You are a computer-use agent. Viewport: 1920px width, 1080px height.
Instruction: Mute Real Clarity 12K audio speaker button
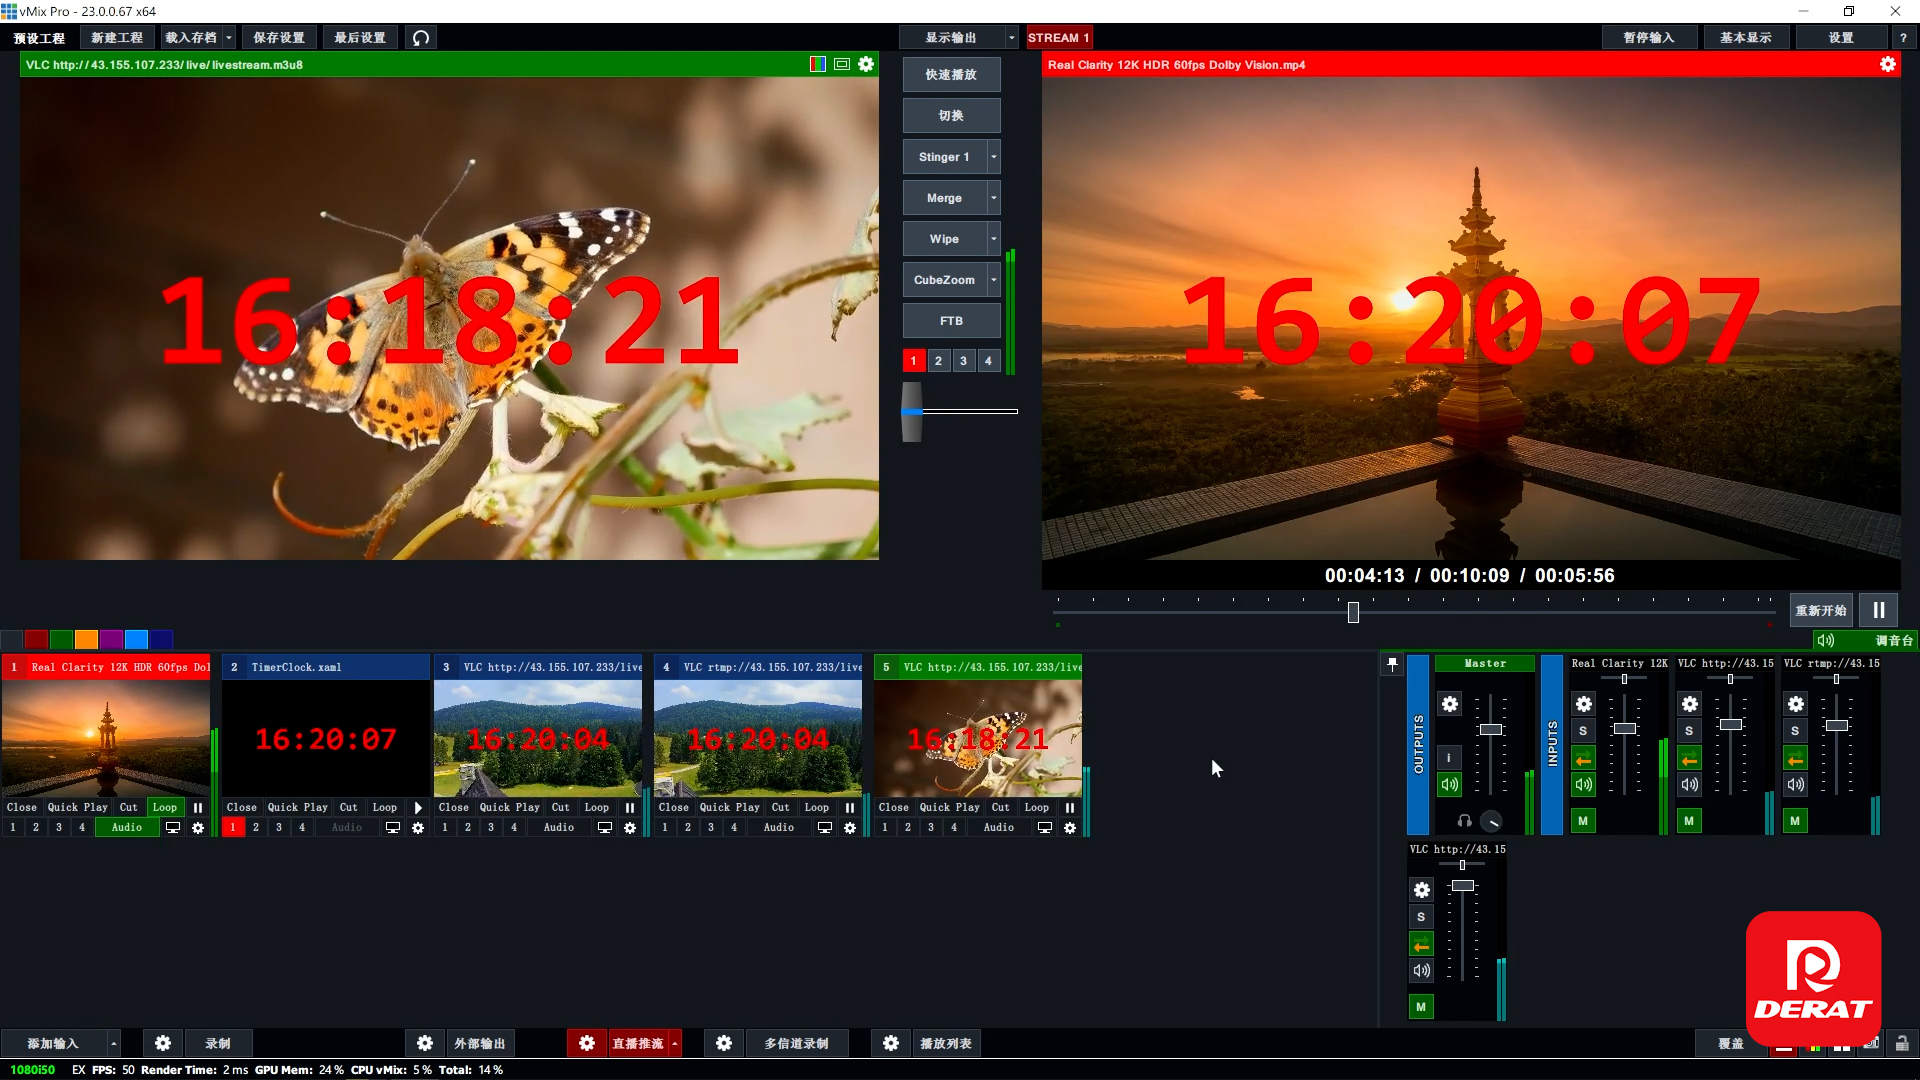coord(1583,785)
